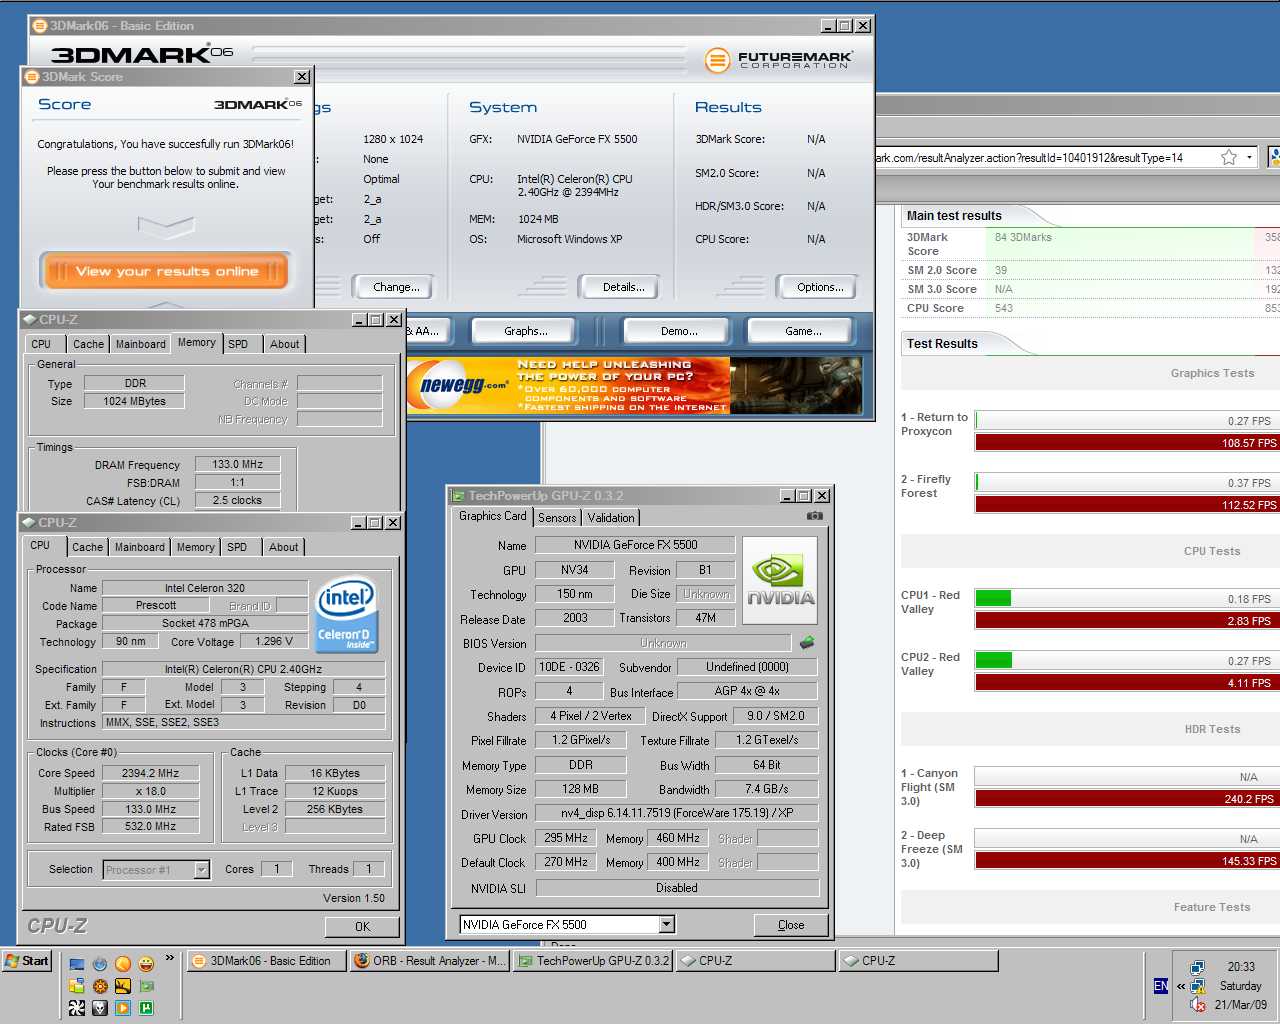Image resolution: width=1280 pixels, height=1024 pixels.
Task: Switch to the Sensors tab in GPU-Z
Action: [557, 518]
